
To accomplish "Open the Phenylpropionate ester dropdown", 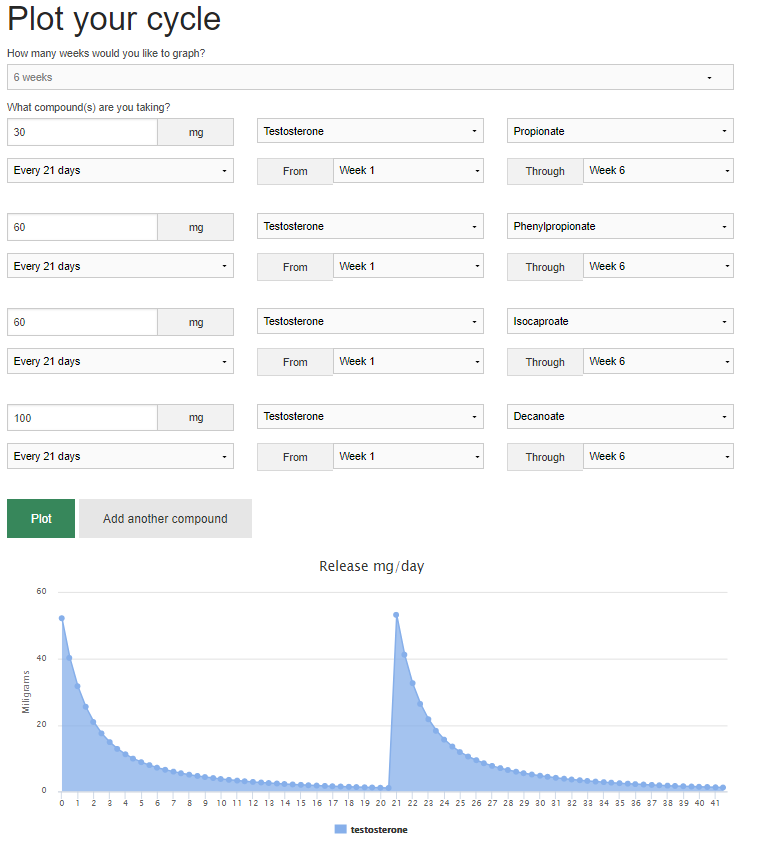I will click(620, 226).
